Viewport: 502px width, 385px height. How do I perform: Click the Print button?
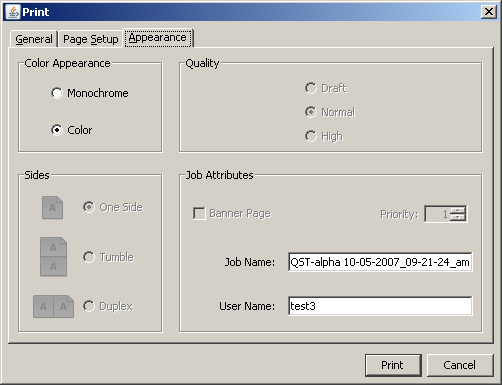coord(393,365)
